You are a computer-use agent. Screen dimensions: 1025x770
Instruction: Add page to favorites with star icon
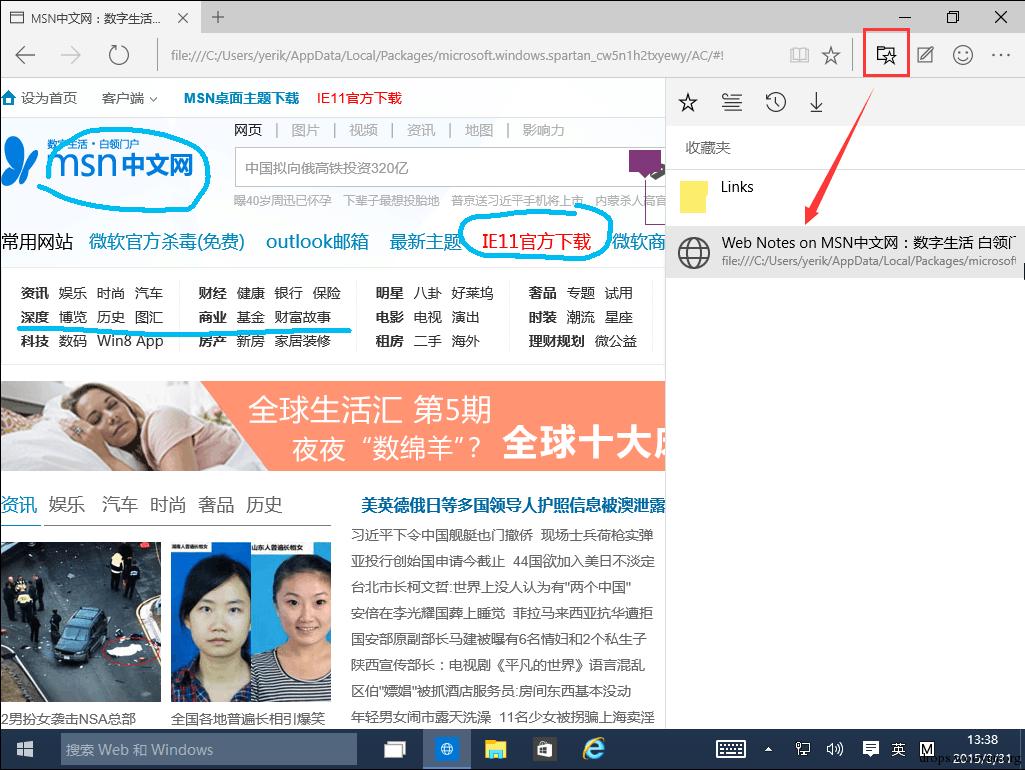[x=831, y=55]
